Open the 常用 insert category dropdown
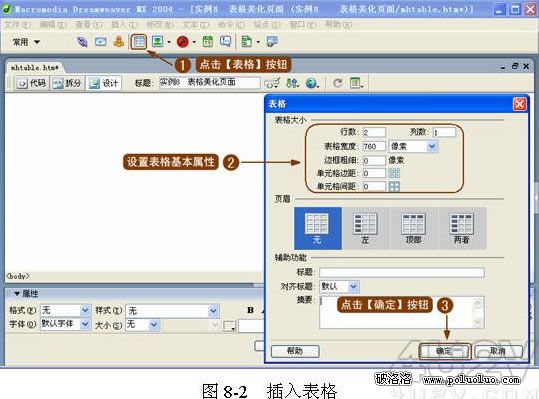The width and height of the screenshot is (539, 399). coord(26,42)
